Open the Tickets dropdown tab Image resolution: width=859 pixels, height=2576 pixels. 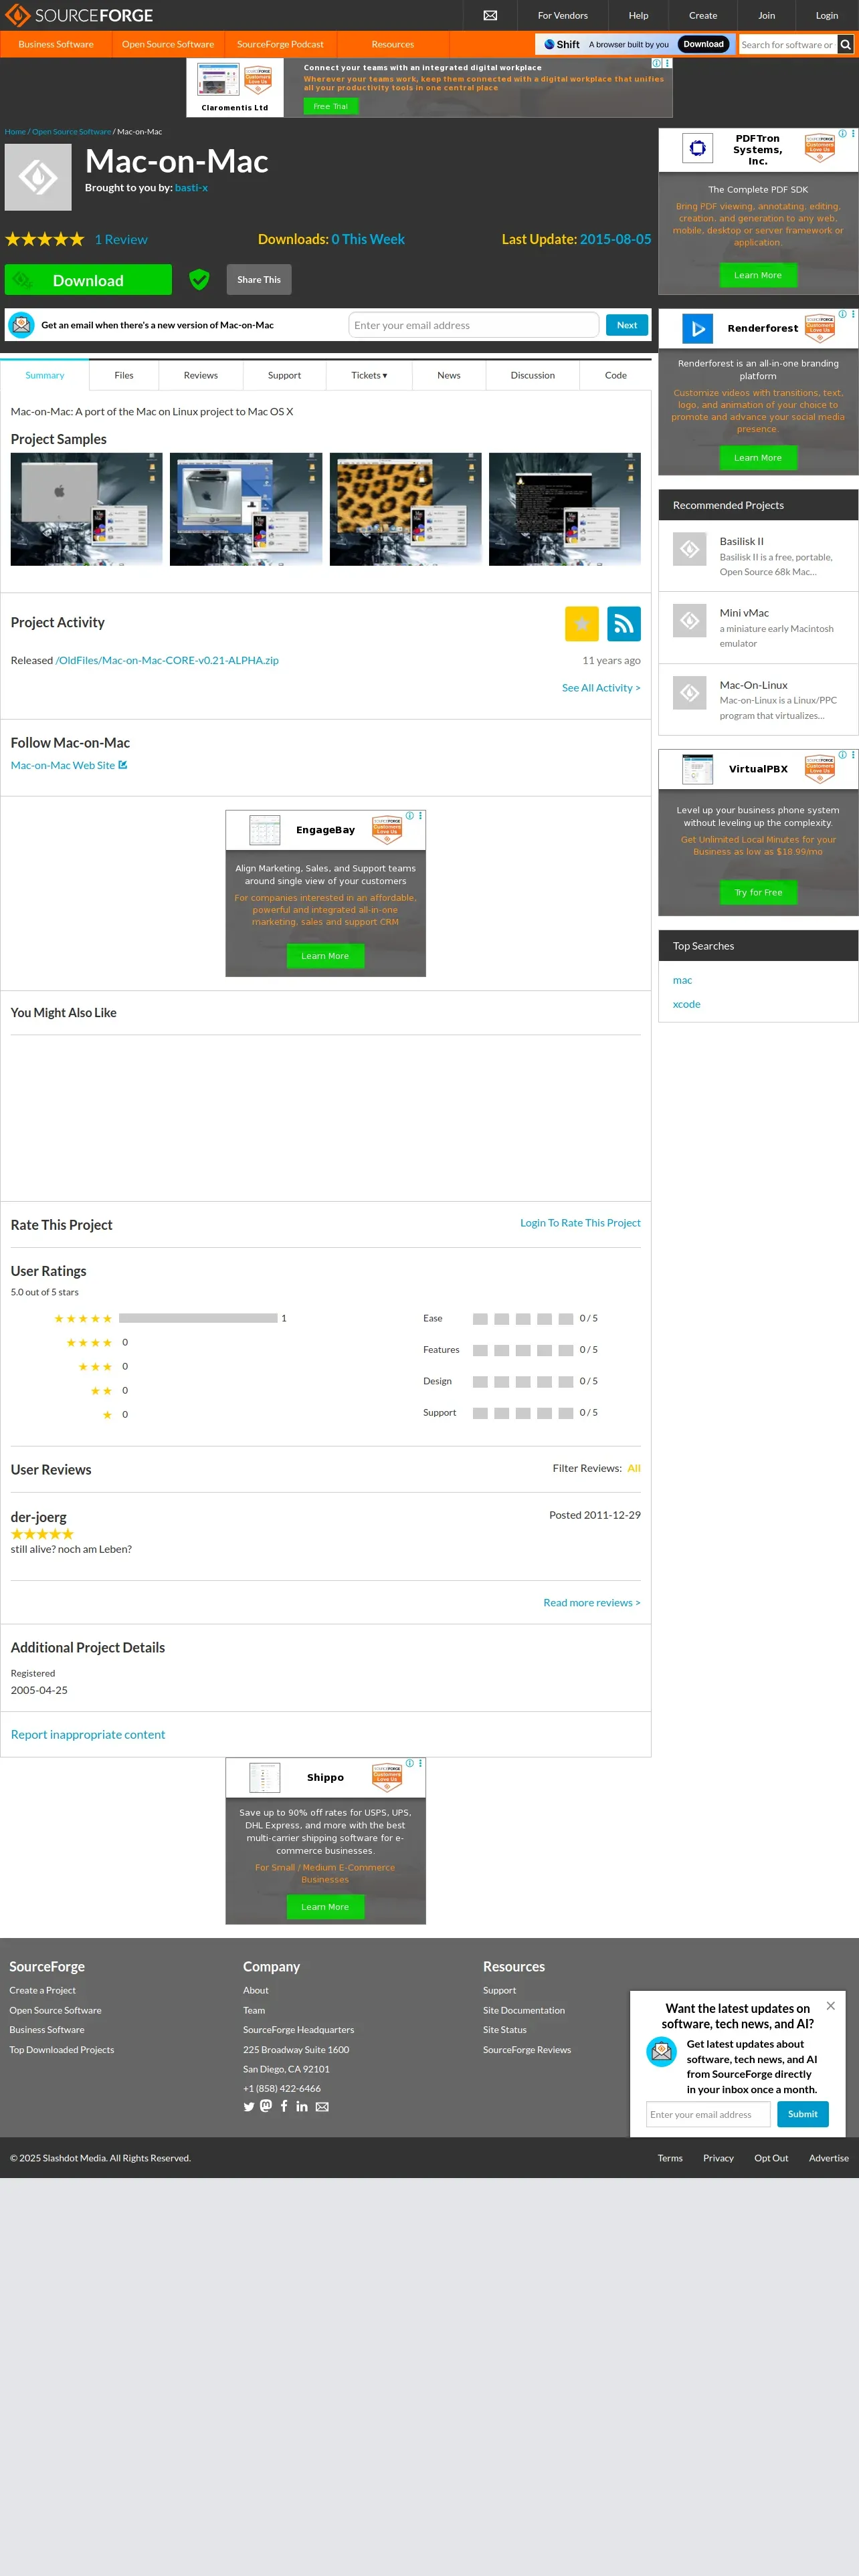tap(369, 375)
